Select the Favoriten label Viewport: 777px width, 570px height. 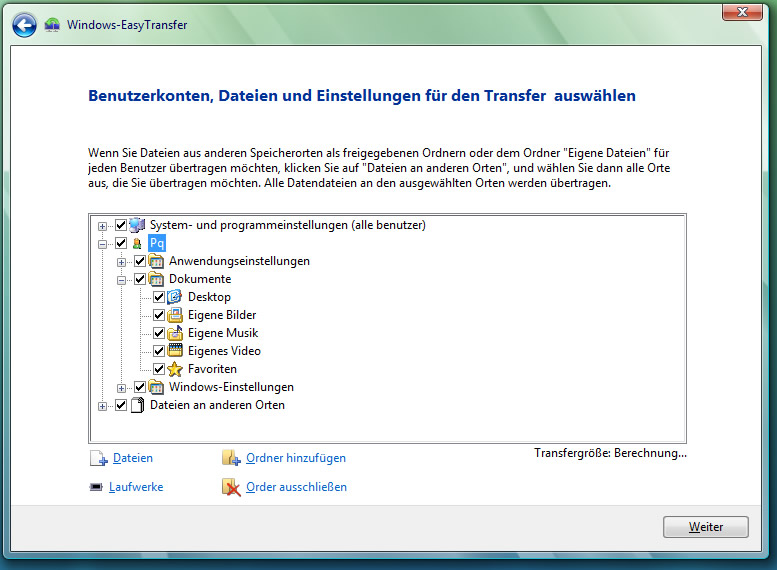pos(212,369)
